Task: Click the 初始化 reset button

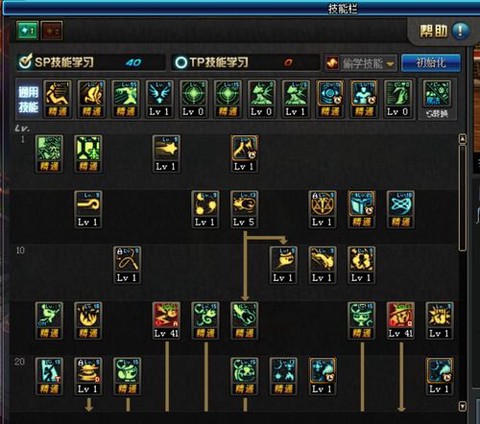Action: (431, 63)
